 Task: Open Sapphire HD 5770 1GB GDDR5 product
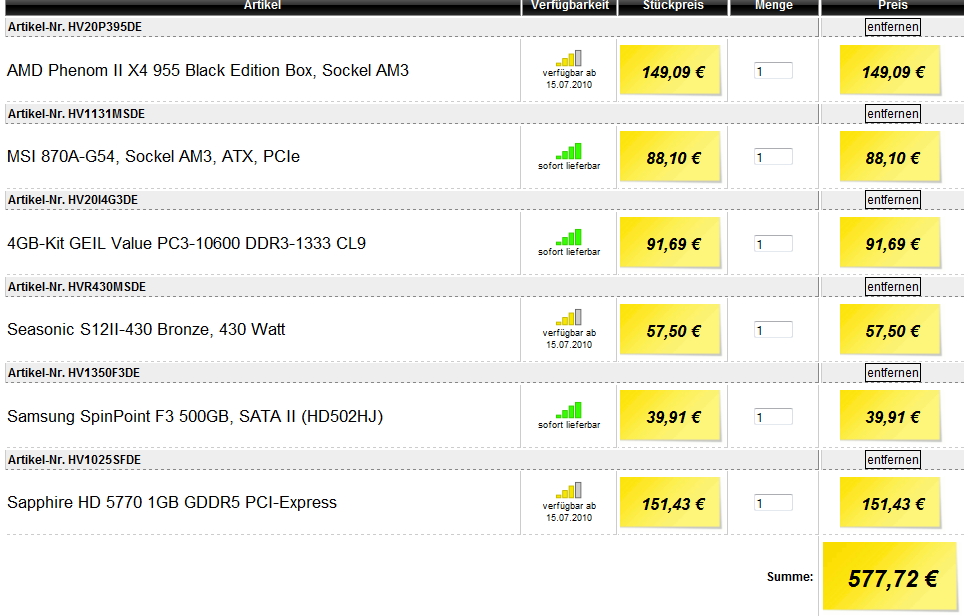(x=172, y=503)
